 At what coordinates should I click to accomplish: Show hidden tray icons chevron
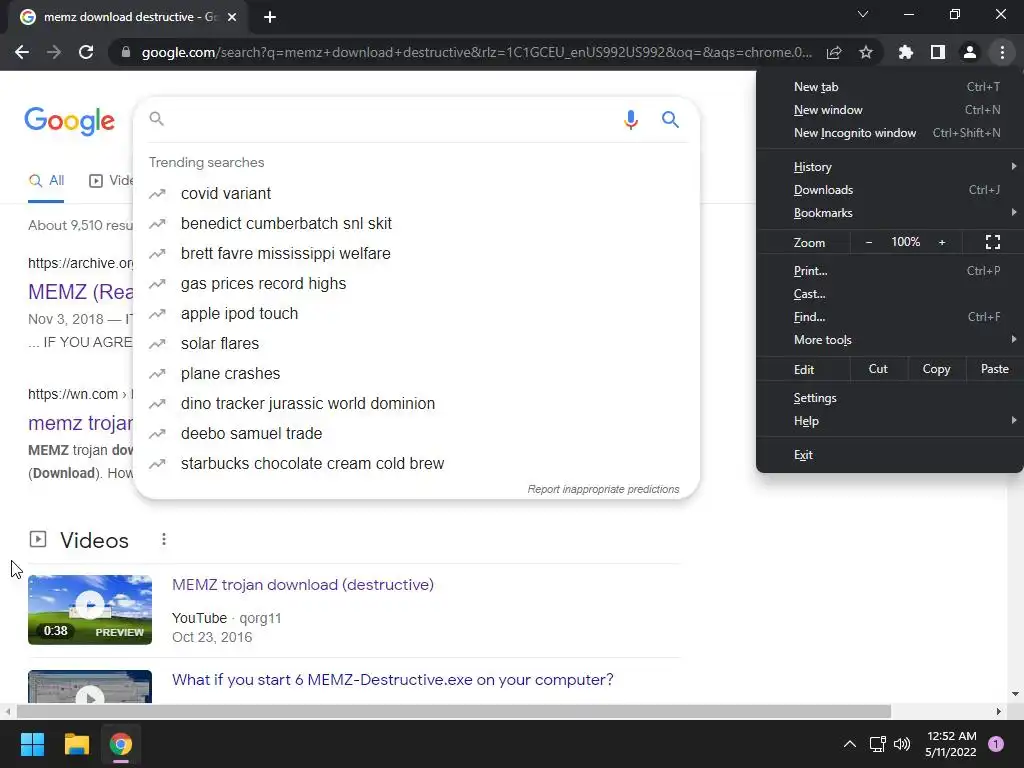point(850,744)
